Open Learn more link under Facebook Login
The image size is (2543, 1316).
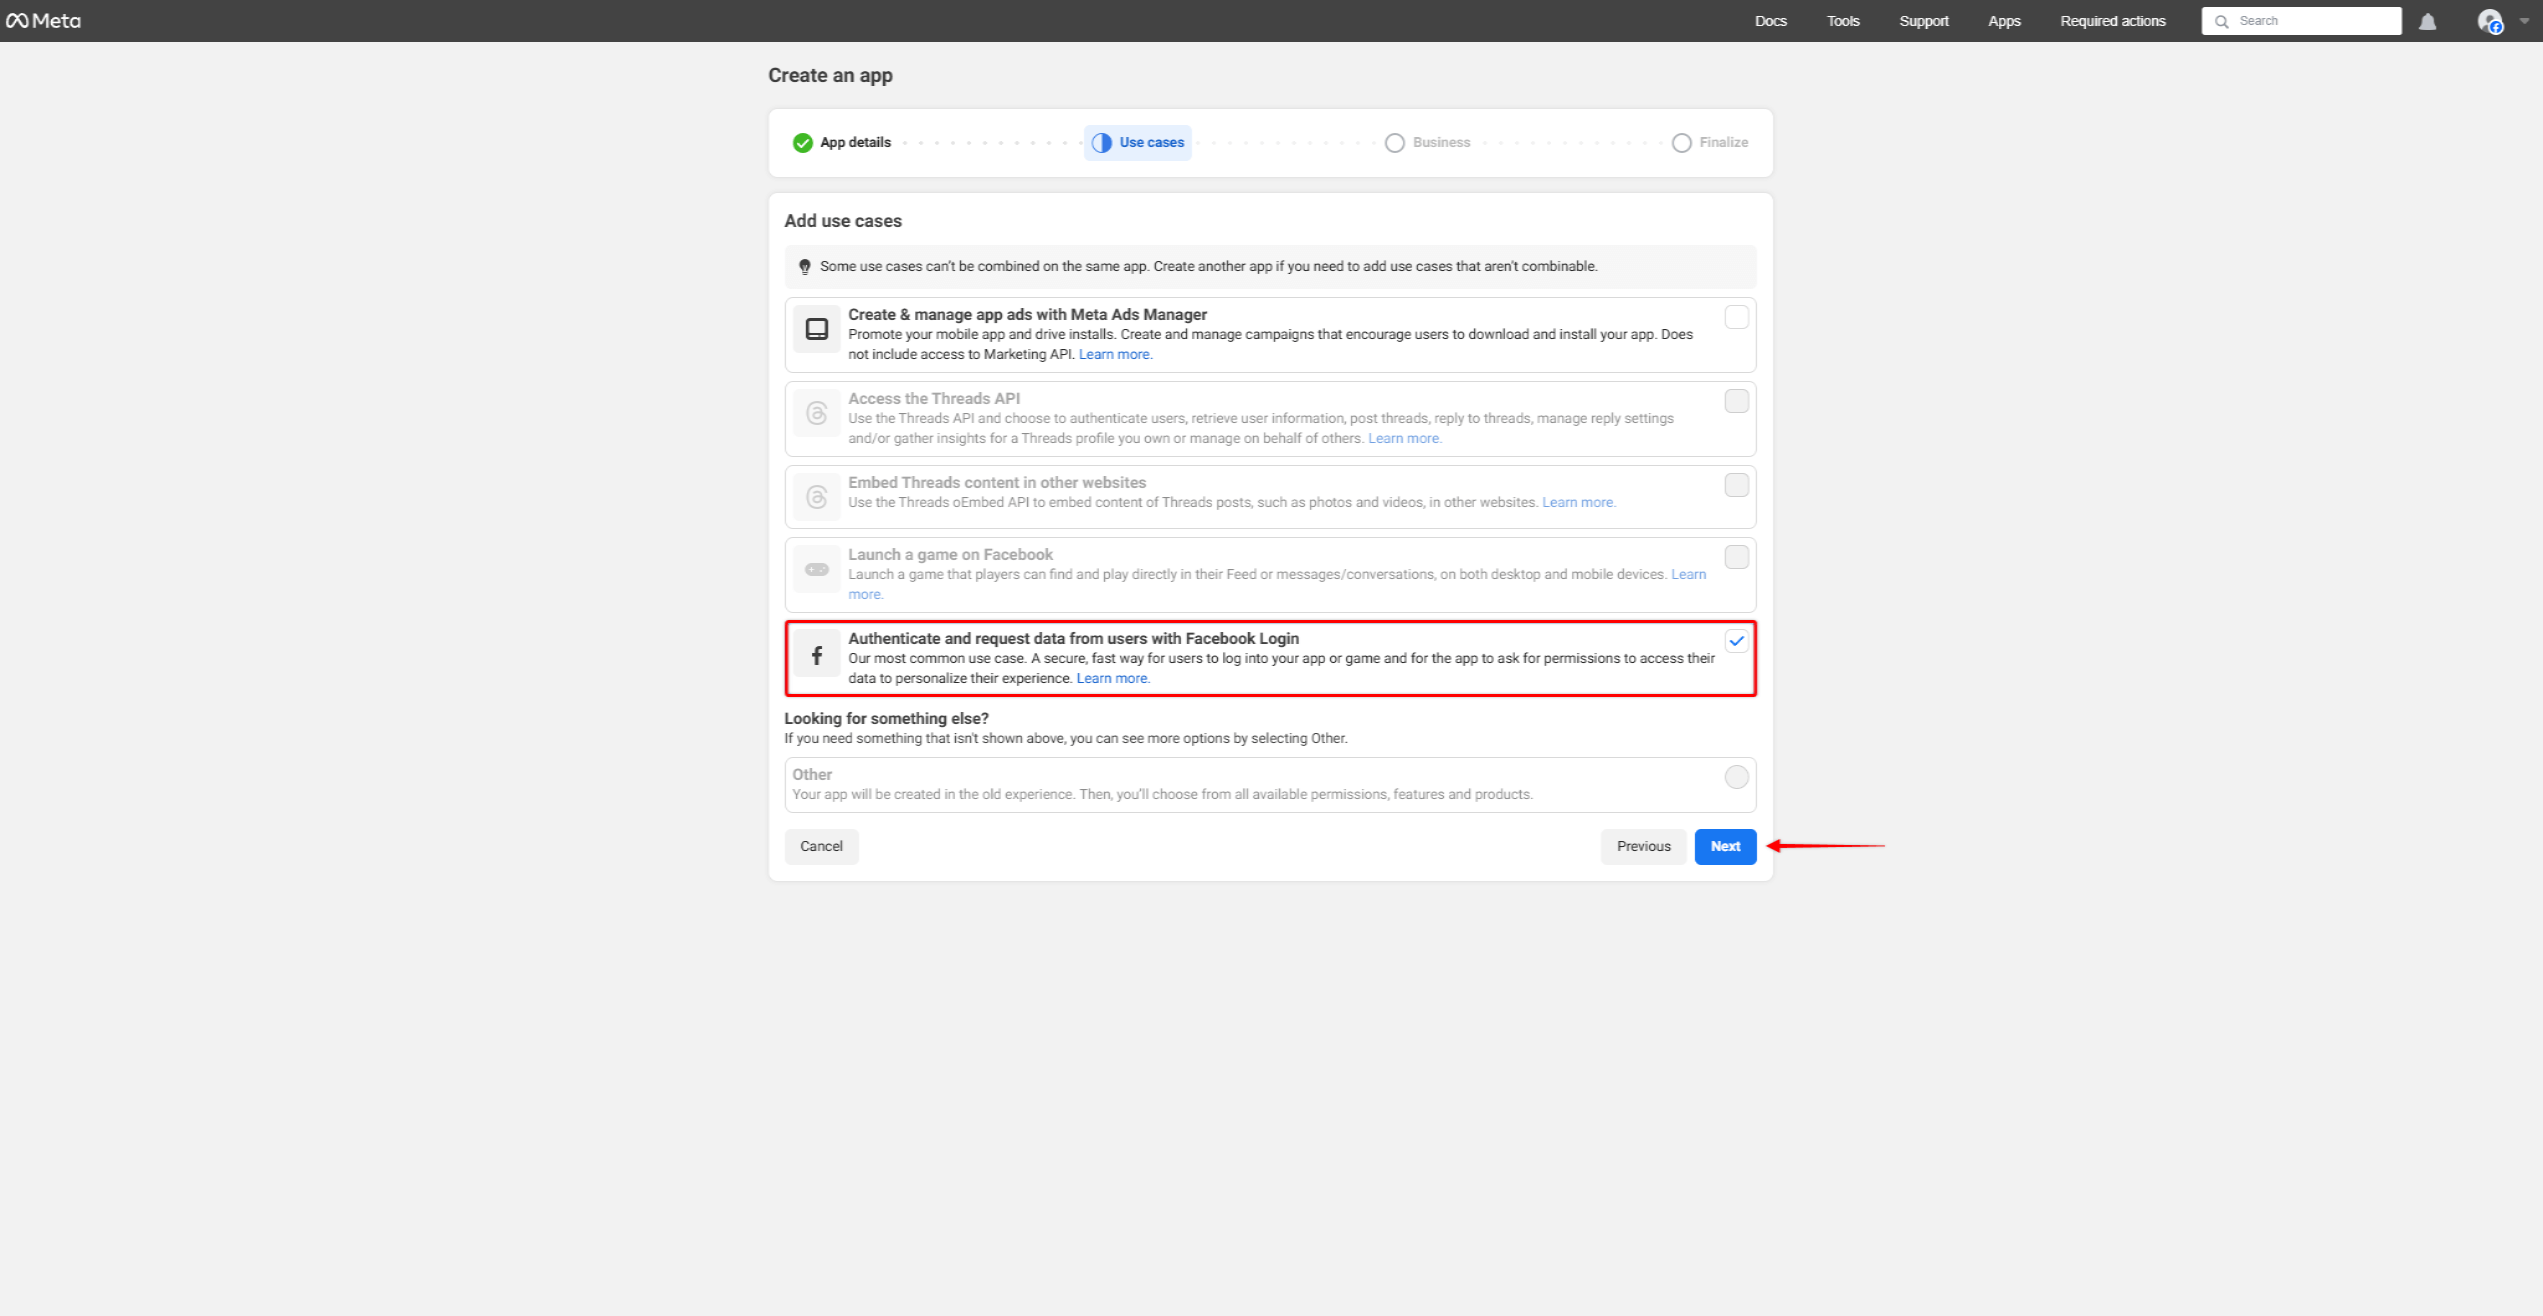tap(1112, 678)
